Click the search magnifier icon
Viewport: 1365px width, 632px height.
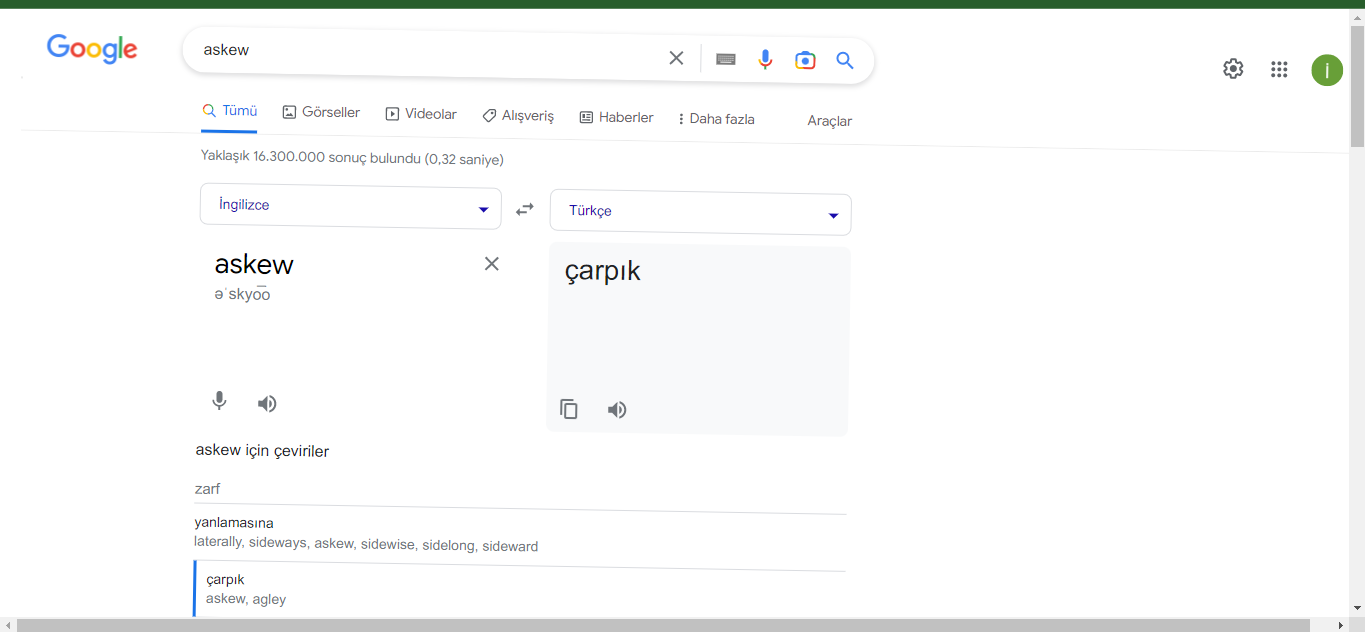(x=844, y=58)
